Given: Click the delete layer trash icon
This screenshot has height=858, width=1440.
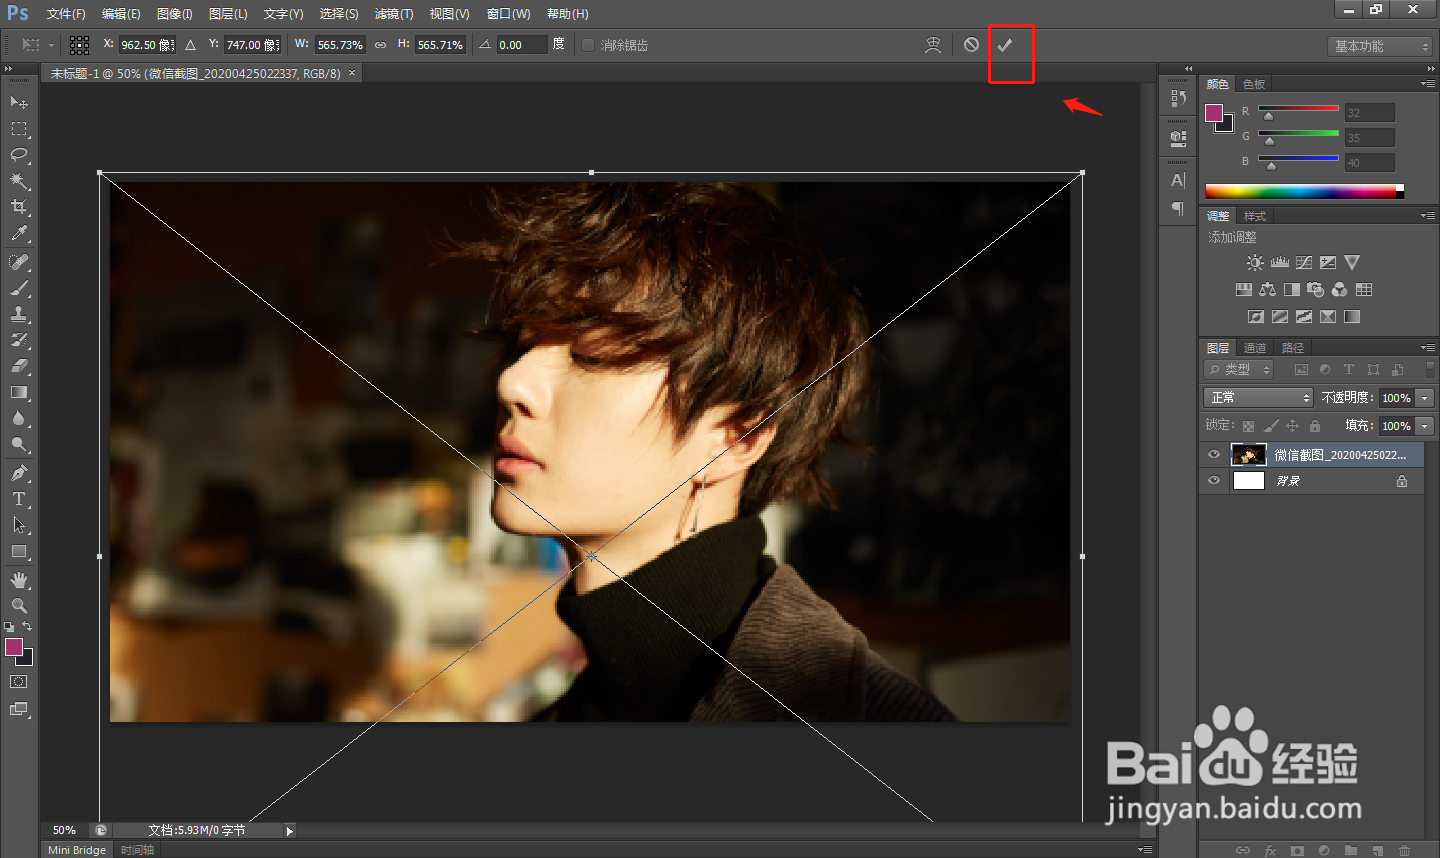Looking at the screenshot, I should [x=1404, y=850].
